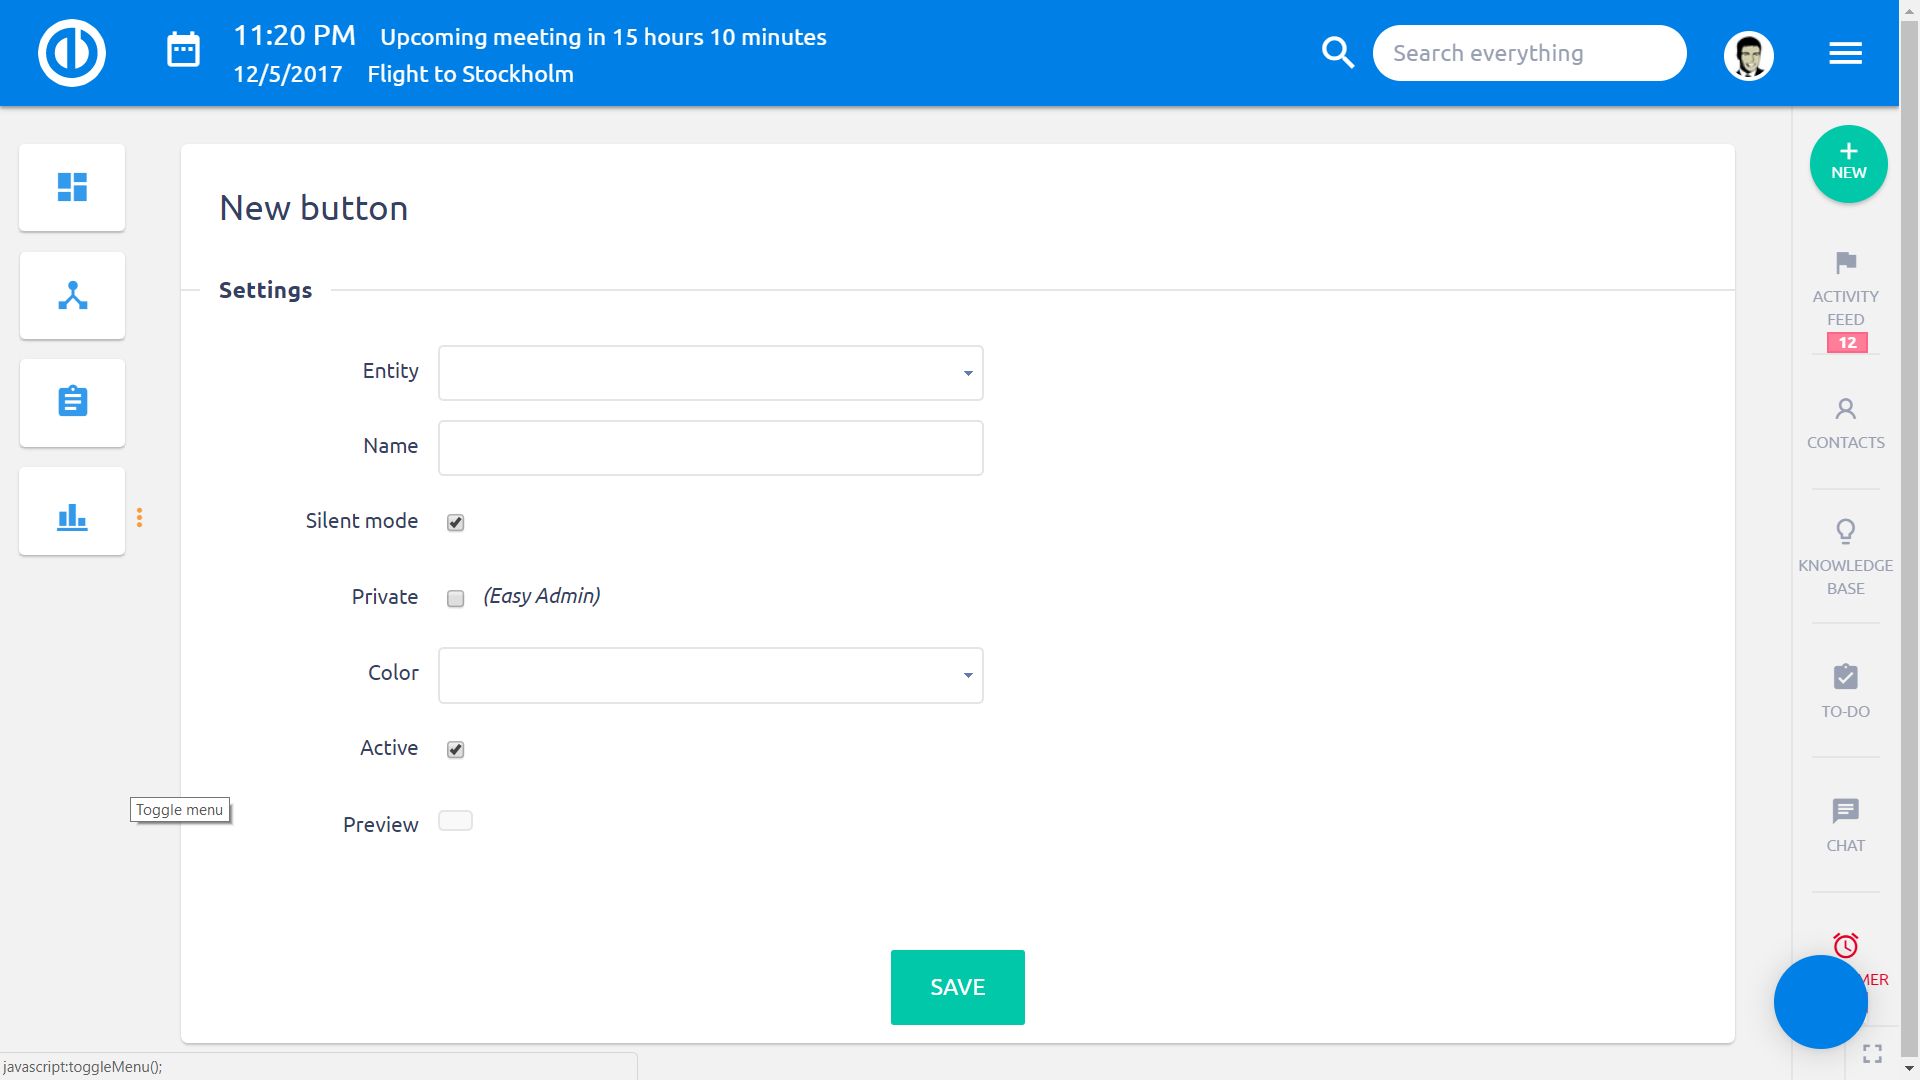This screenshot has width=1920, height=1080.
Task: Click the blue floating circle button
Action: click(x=1820, y=1002)
